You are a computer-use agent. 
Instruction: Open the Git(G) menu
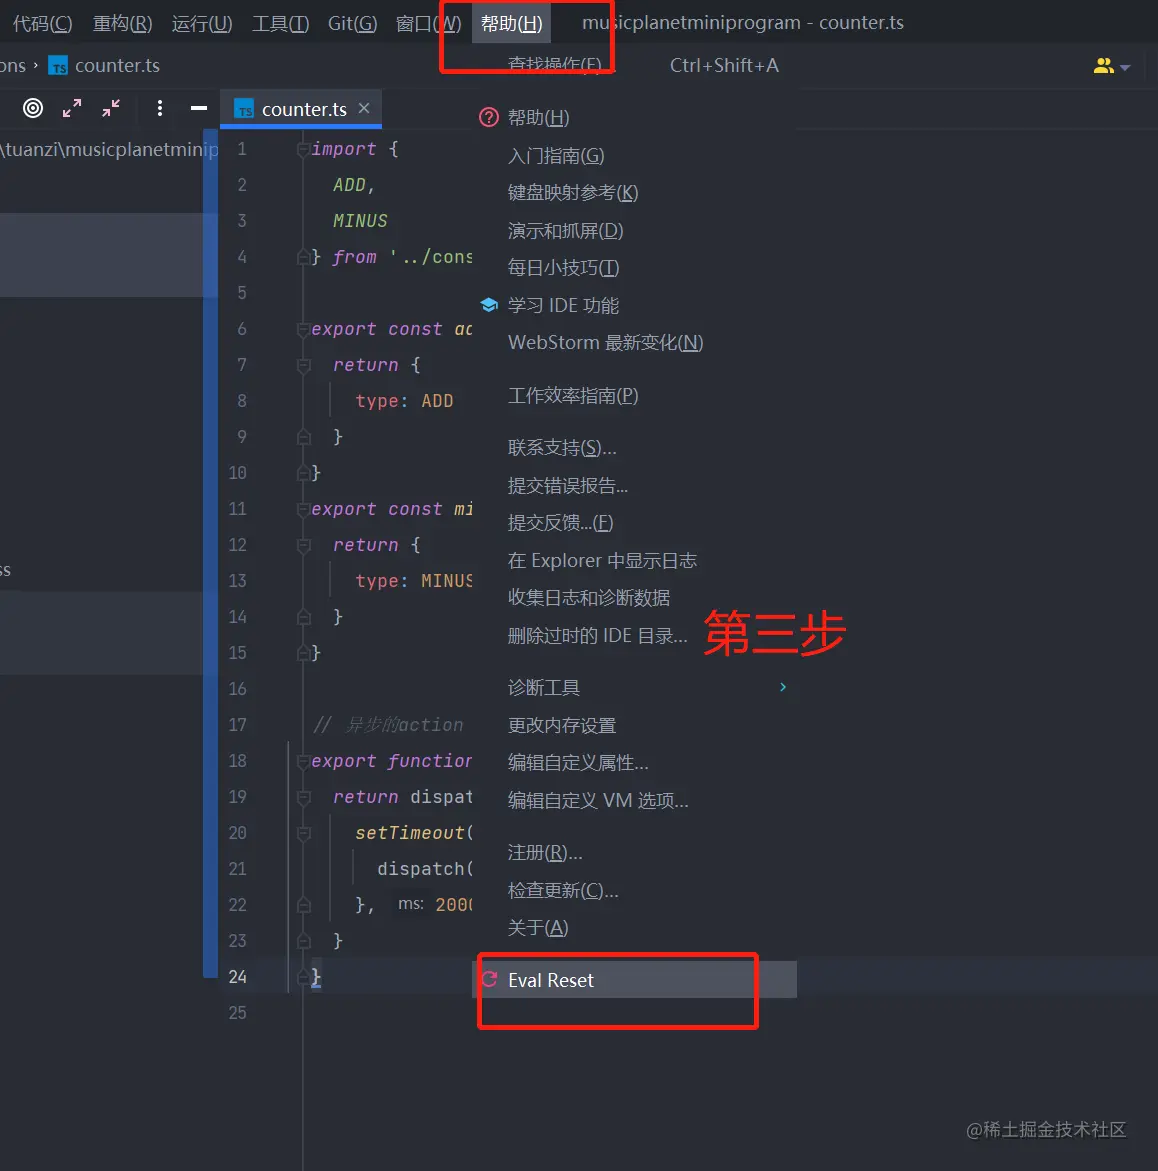(352, 23)
